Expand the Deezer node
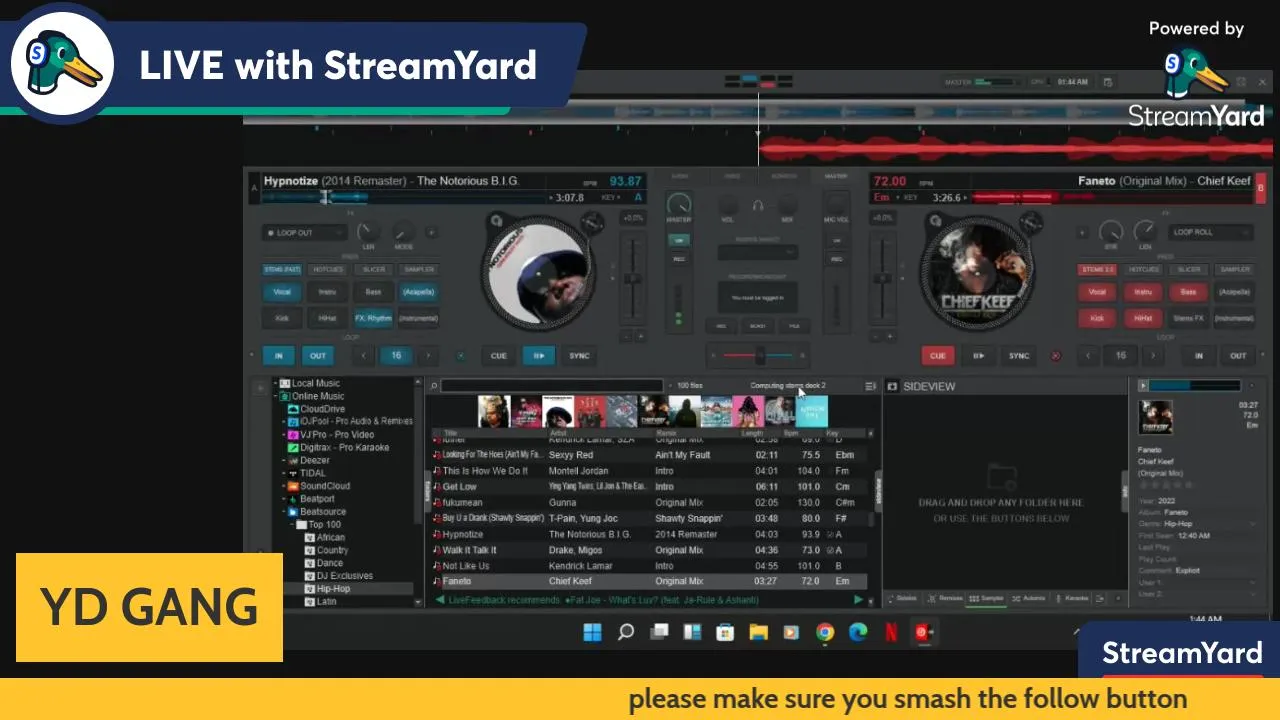Screen dimensions: 1280x720 pos(283,460)
